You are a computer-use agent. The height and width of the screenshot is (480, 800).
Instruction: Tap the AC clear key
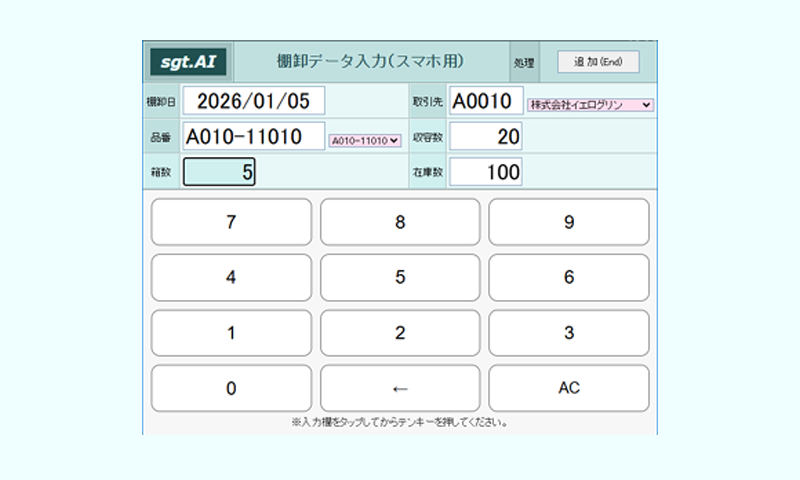click(569, 388)
